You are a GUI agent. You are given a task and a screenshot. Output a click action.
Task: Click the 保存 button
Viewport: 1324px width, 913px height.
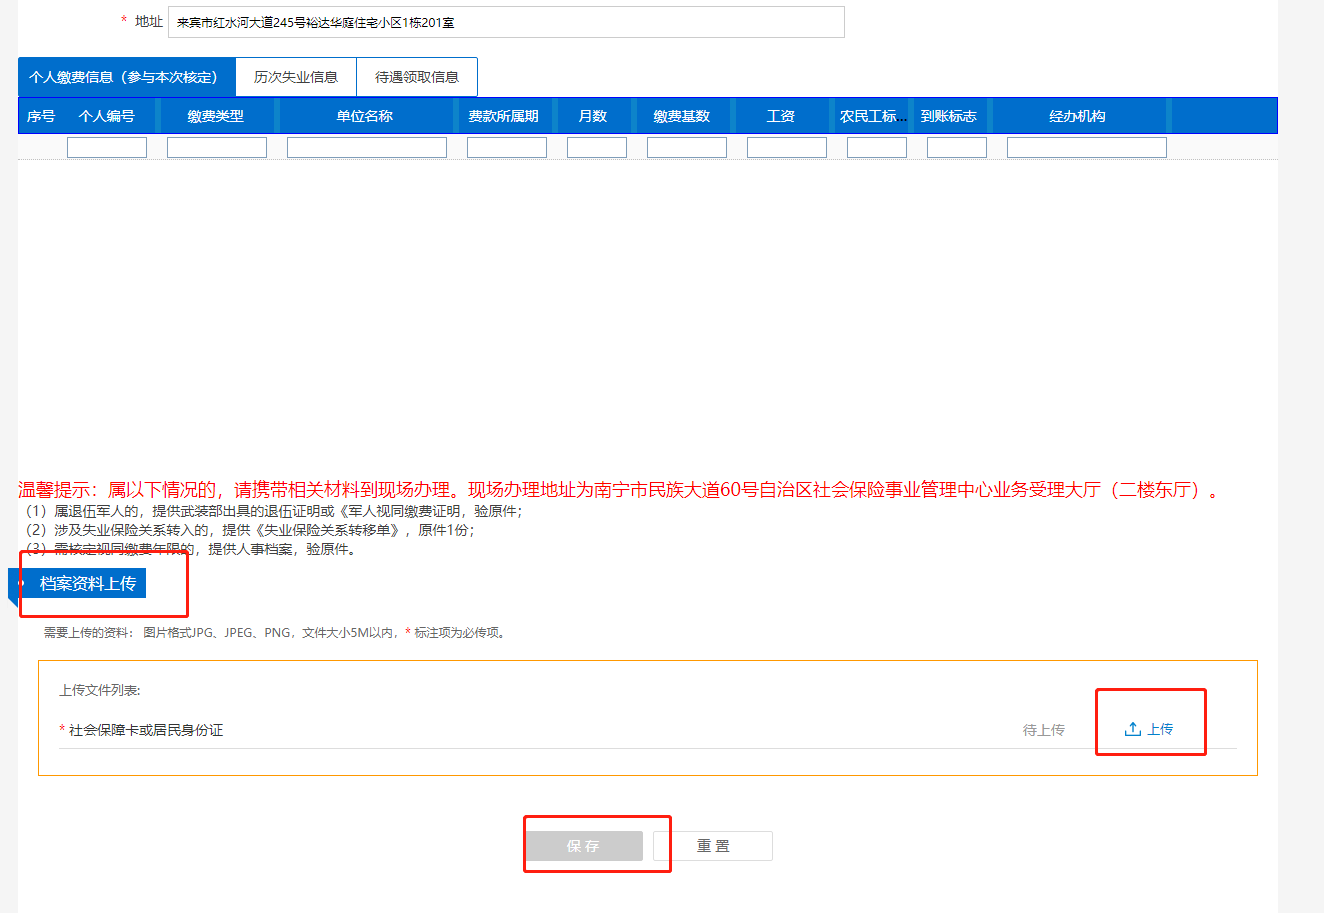pos(584,846)
